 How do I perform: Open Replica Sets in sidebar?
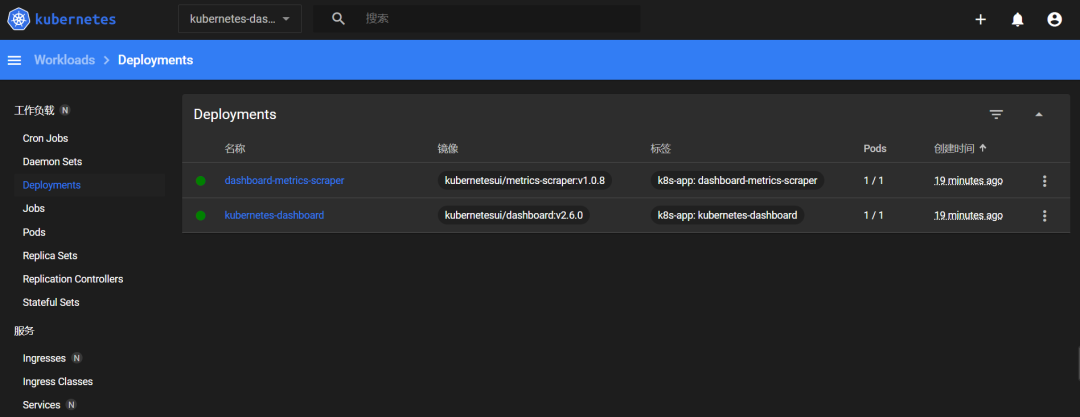(x=50, y=256)
